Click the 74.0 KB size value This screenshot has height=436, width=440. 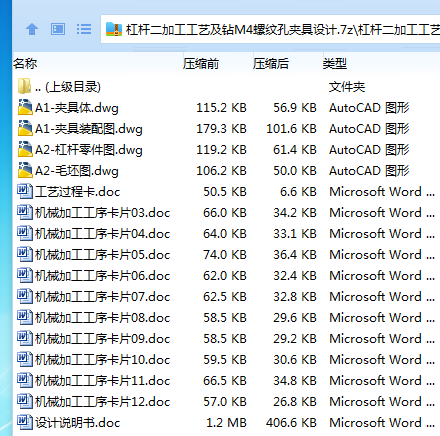click(x=225, y=255)
